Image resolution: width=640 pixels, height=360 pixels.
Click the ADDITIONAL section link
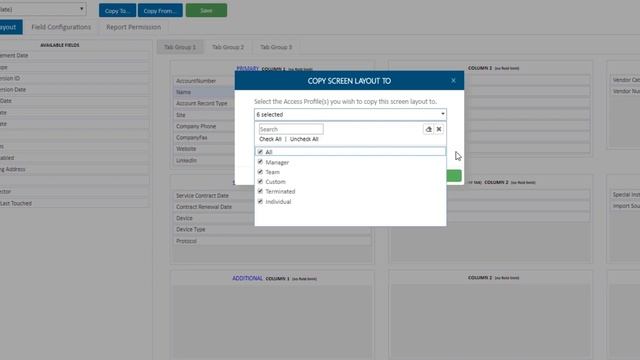(247, 278)
